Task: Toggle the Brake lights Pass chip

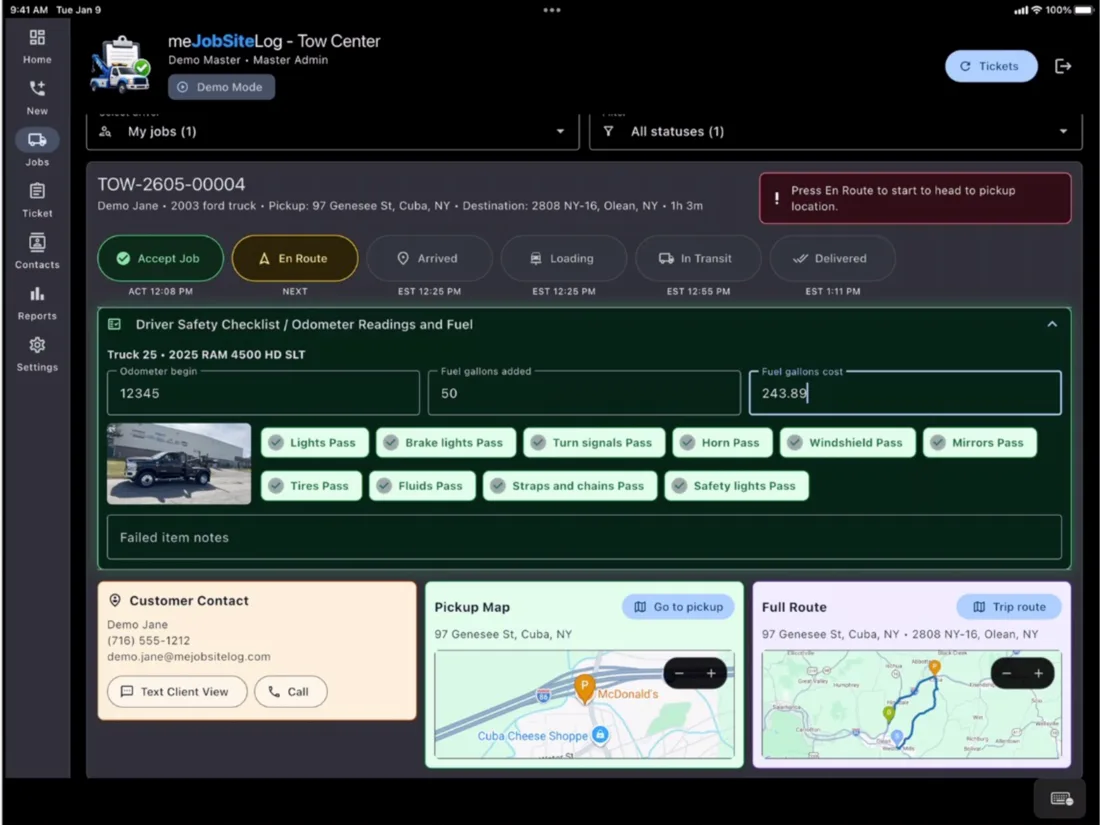Action: [445, 443]
